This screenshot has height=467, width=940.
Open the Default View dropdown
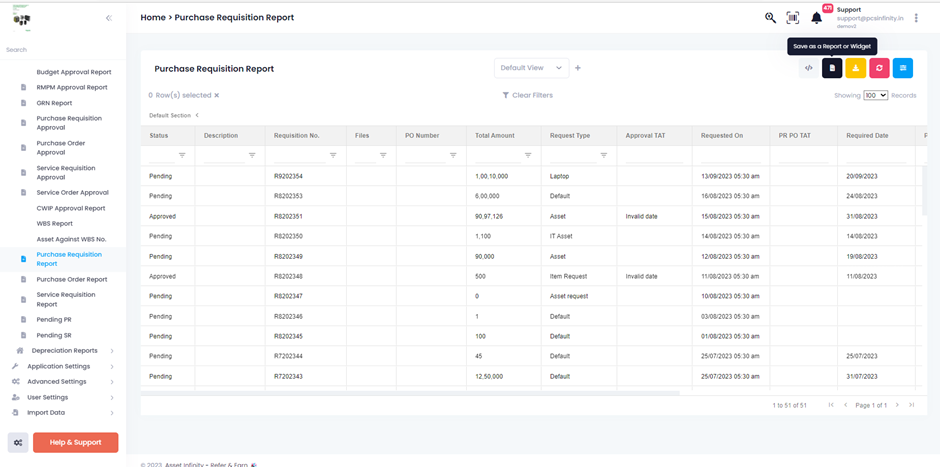(531, 68)
